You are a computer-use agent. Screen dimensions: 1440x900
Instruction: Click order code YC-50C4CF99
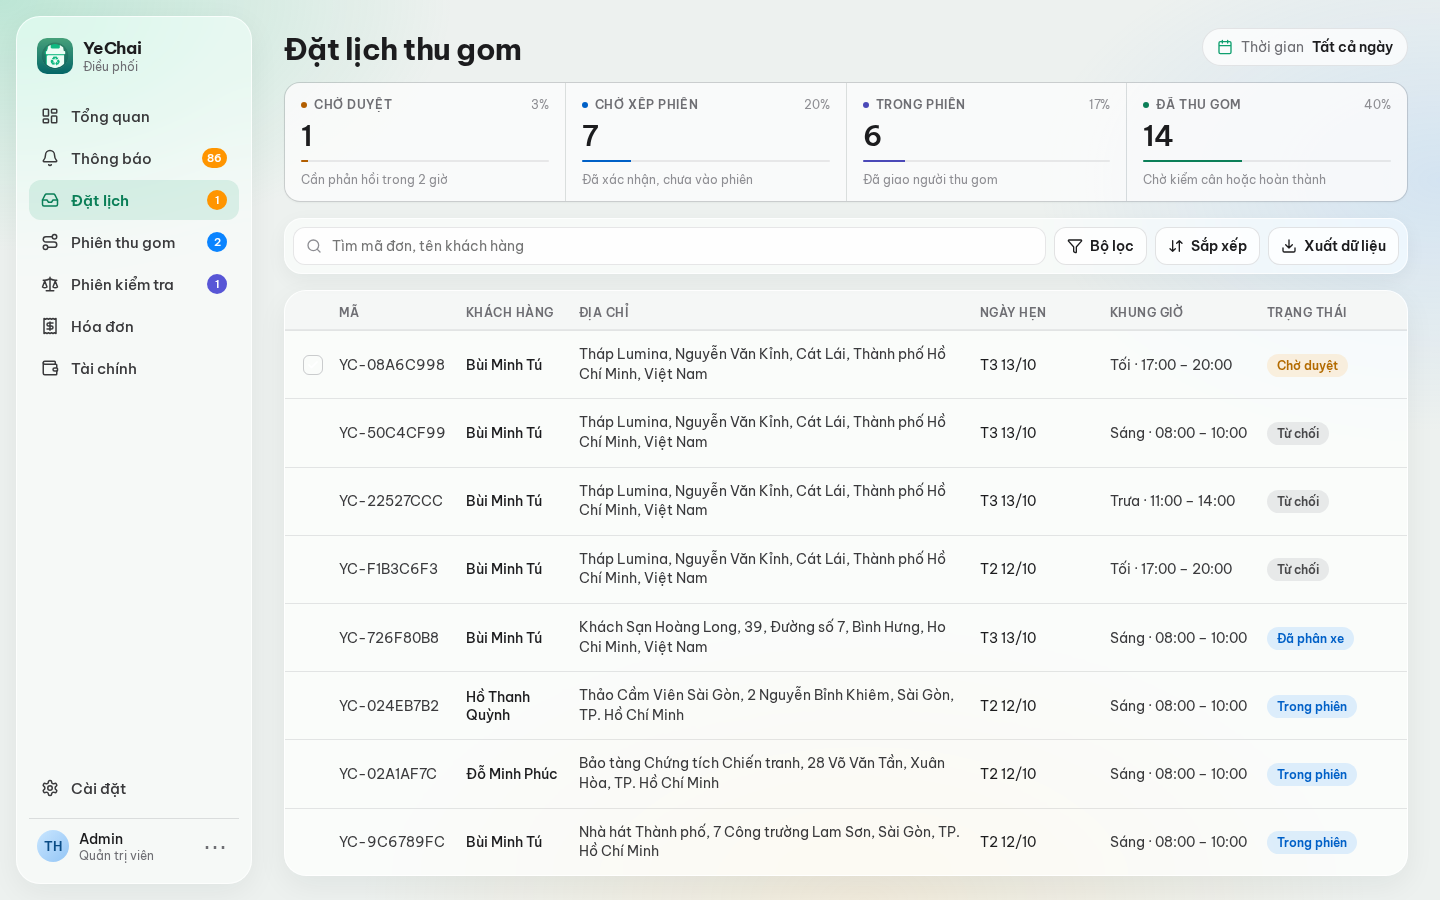point(392,433)
